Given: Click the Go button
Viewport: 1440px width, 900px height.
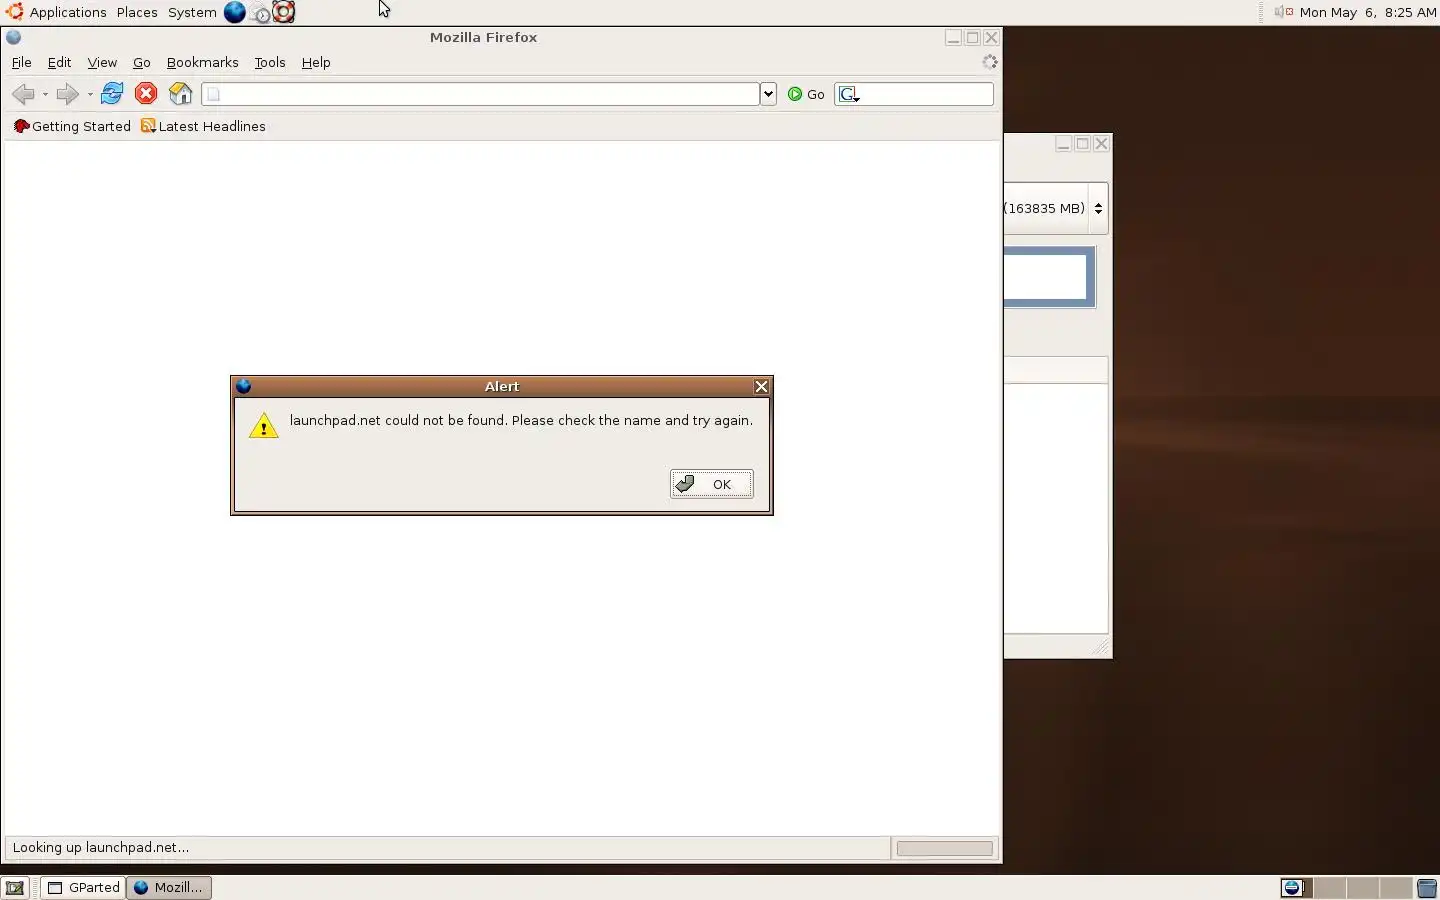Looking at the screenshot, I should [x=806, y=94].
